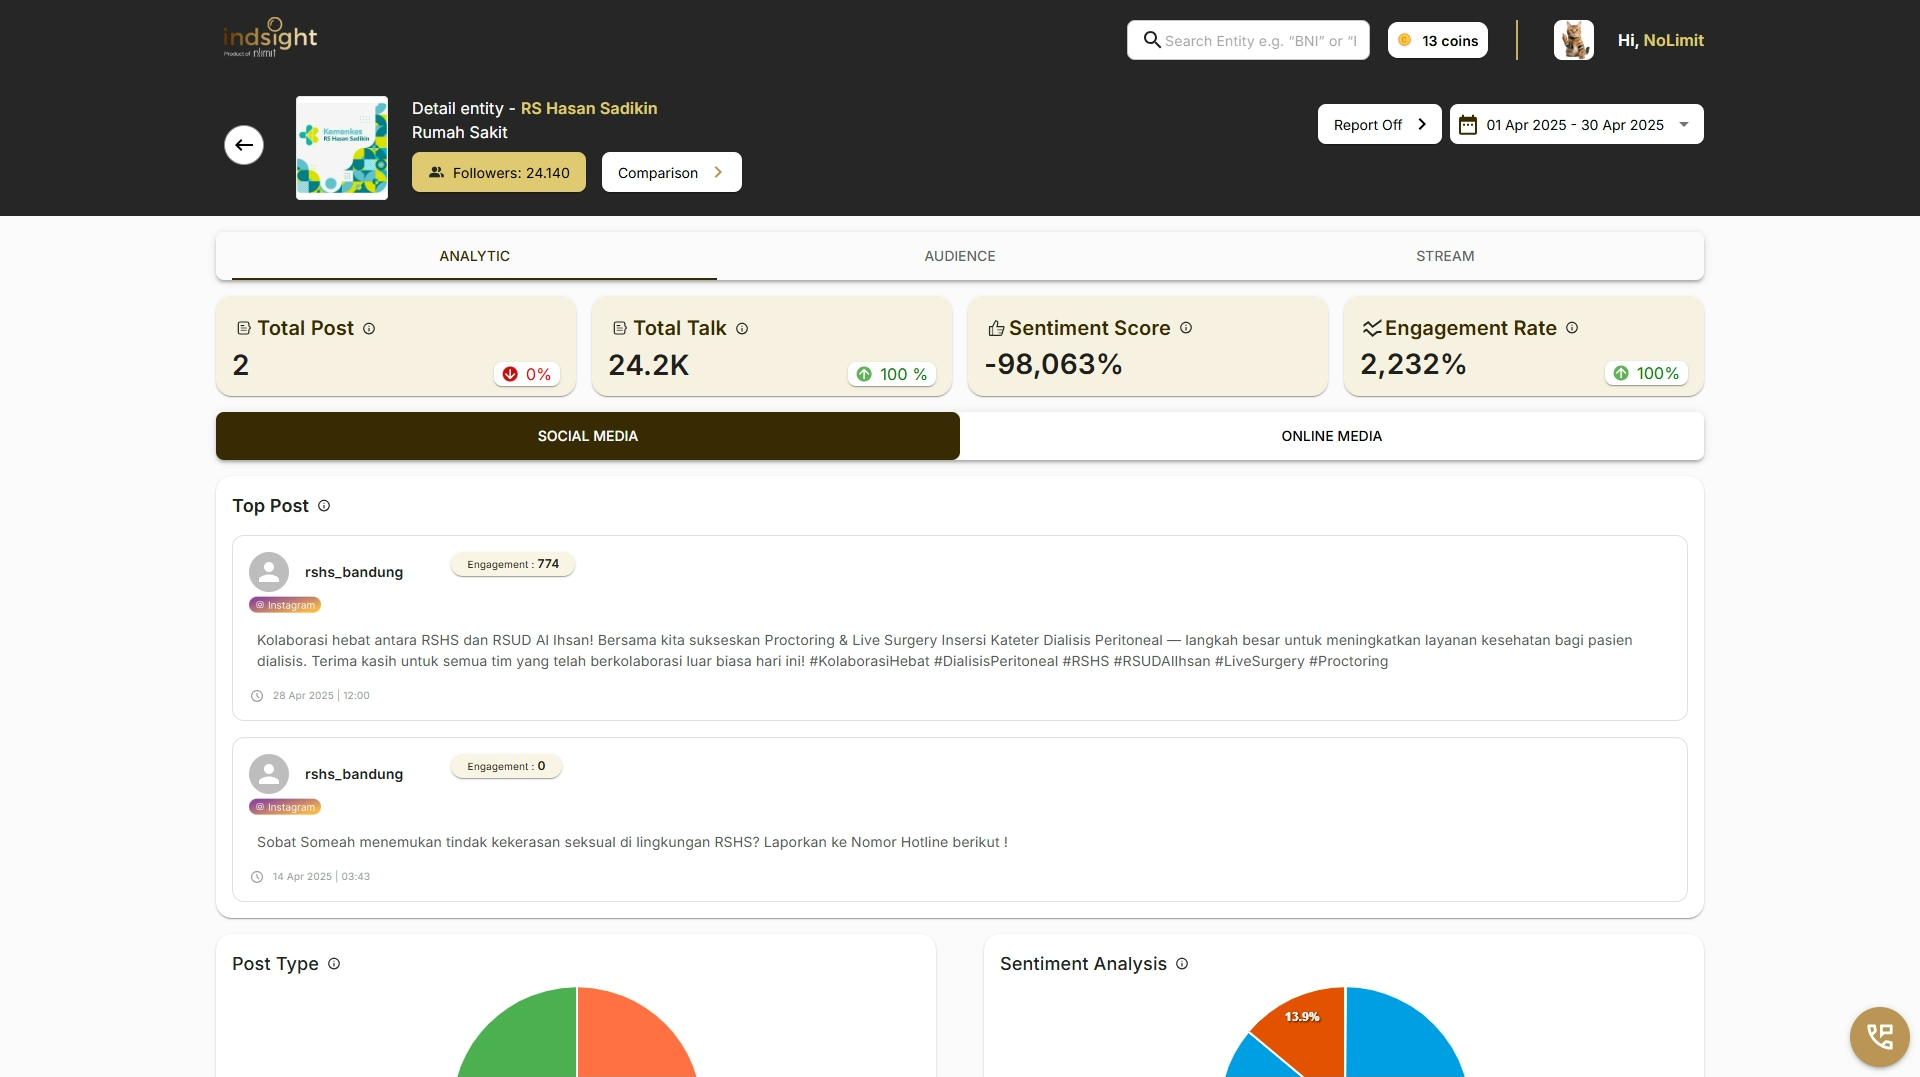1920x1077 pixels.
Task: Switch to SOCIAL MEDIA view
Action: click(588, 436)
